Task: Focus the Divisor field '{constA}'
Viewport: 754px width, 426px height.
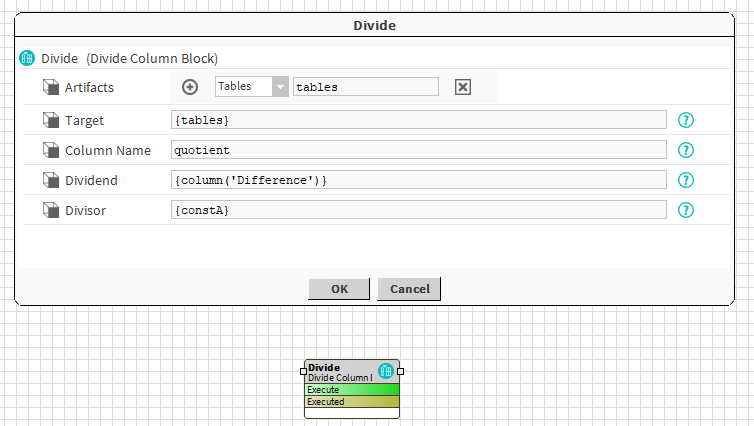Action: click(418, 210)
